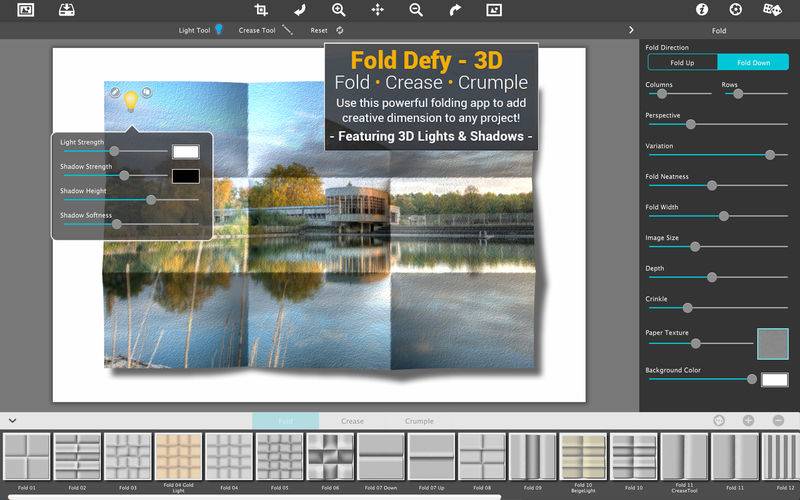Click the Shadow Softness slider handle

[x=117, y=224]
